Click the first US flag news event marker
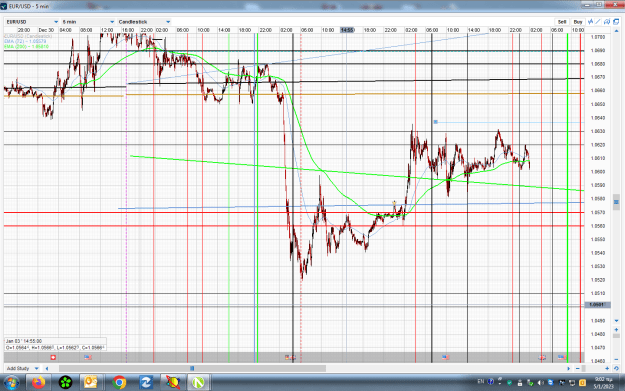The image size is (625, 391). coord(88,357)
